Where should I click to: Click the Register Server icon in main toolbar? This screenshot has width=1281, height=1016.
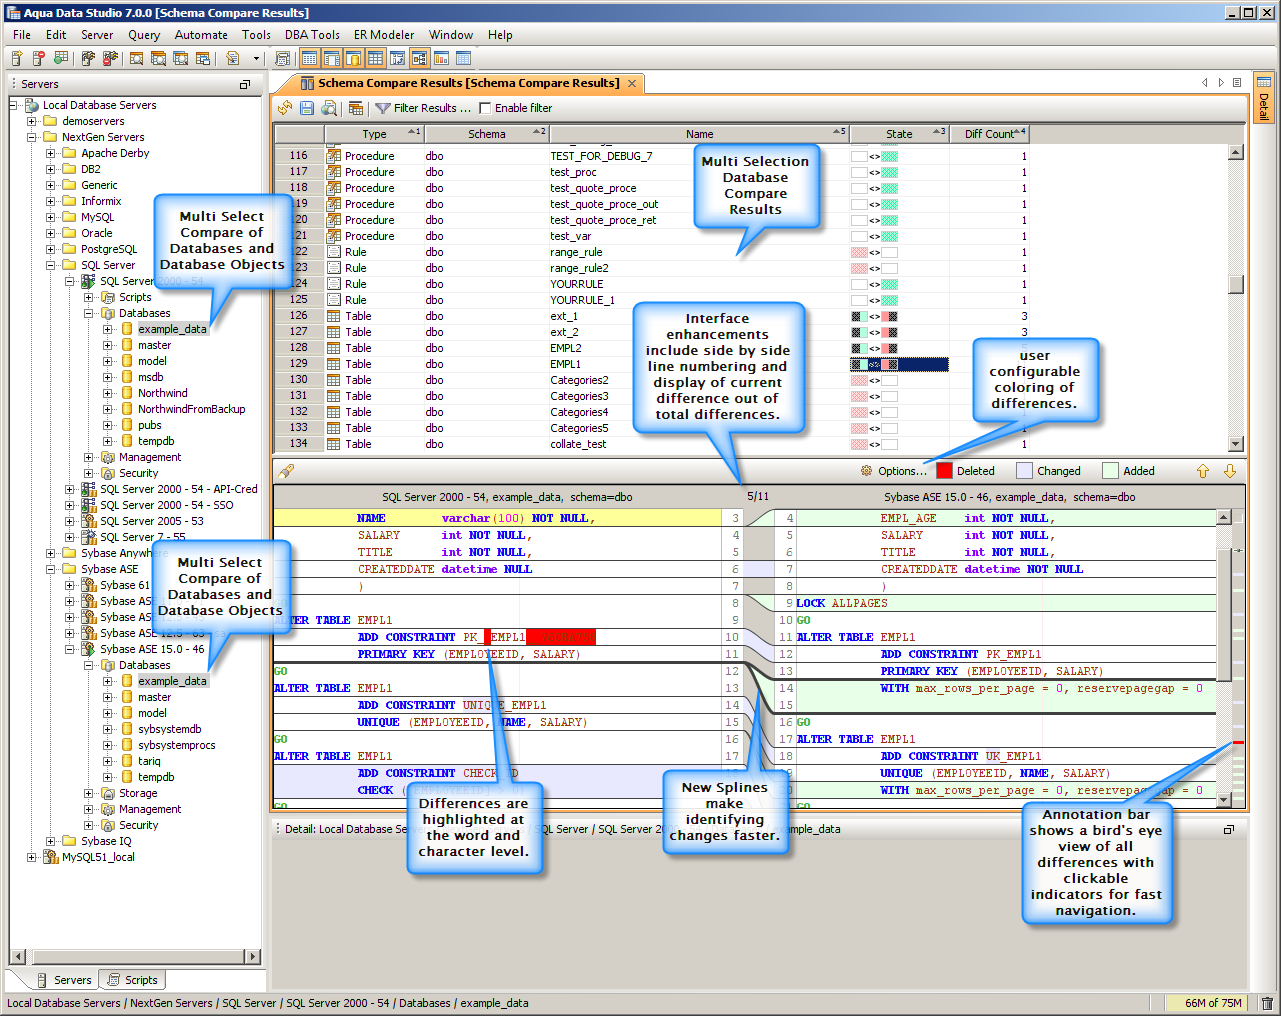(x=16, y=59)
